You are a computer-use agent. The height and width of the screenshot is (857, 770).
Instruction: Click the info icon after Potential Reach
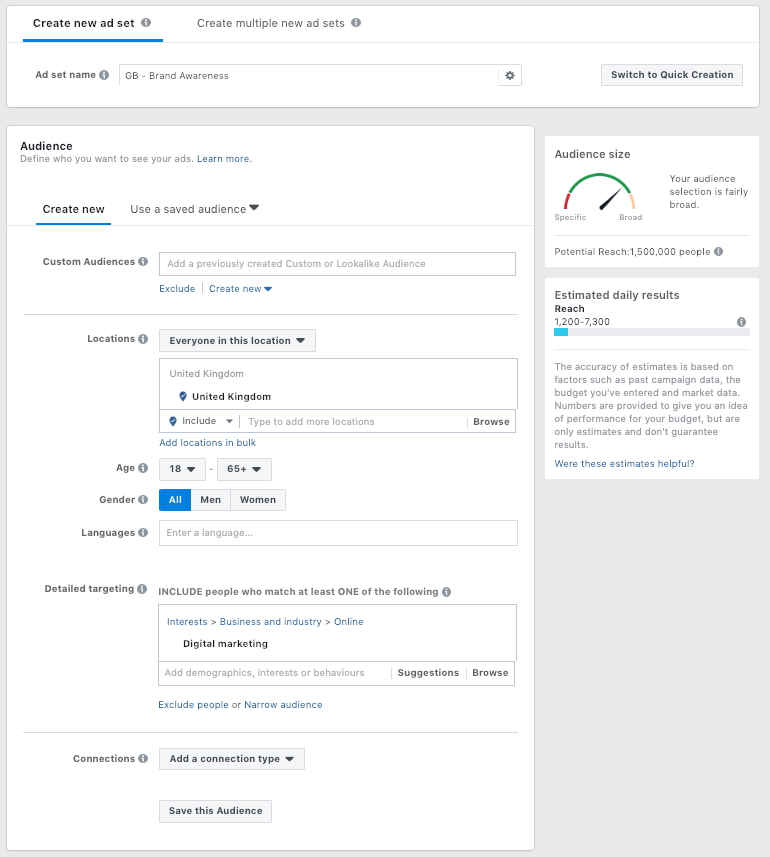[716, 252]
